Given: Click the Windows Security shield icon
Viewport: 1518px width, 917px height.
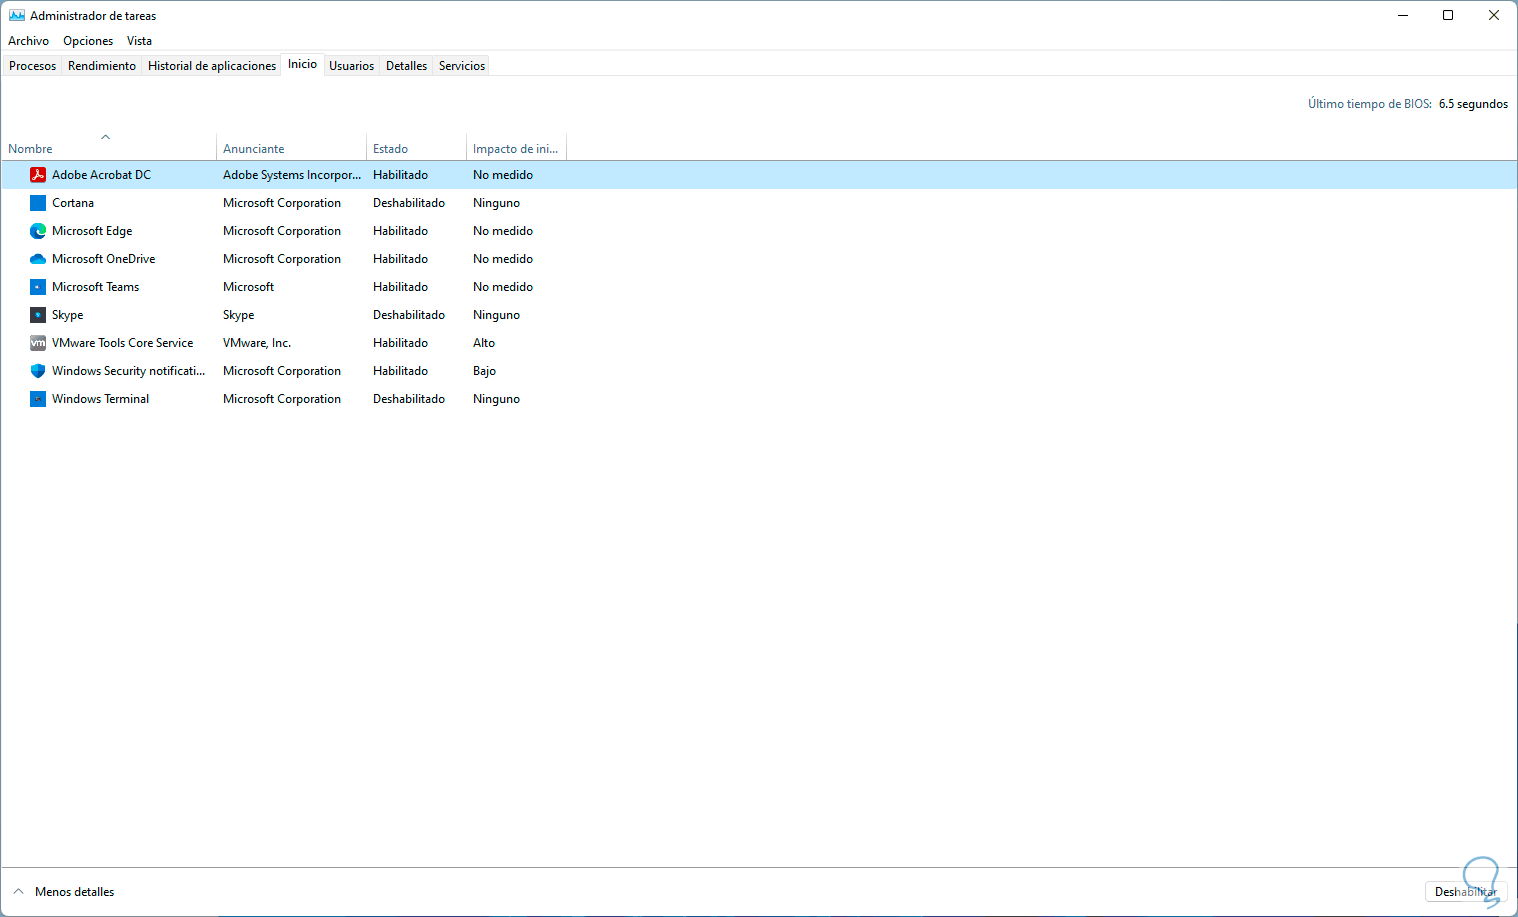Looking at the screenshot, I should (38, 371).
